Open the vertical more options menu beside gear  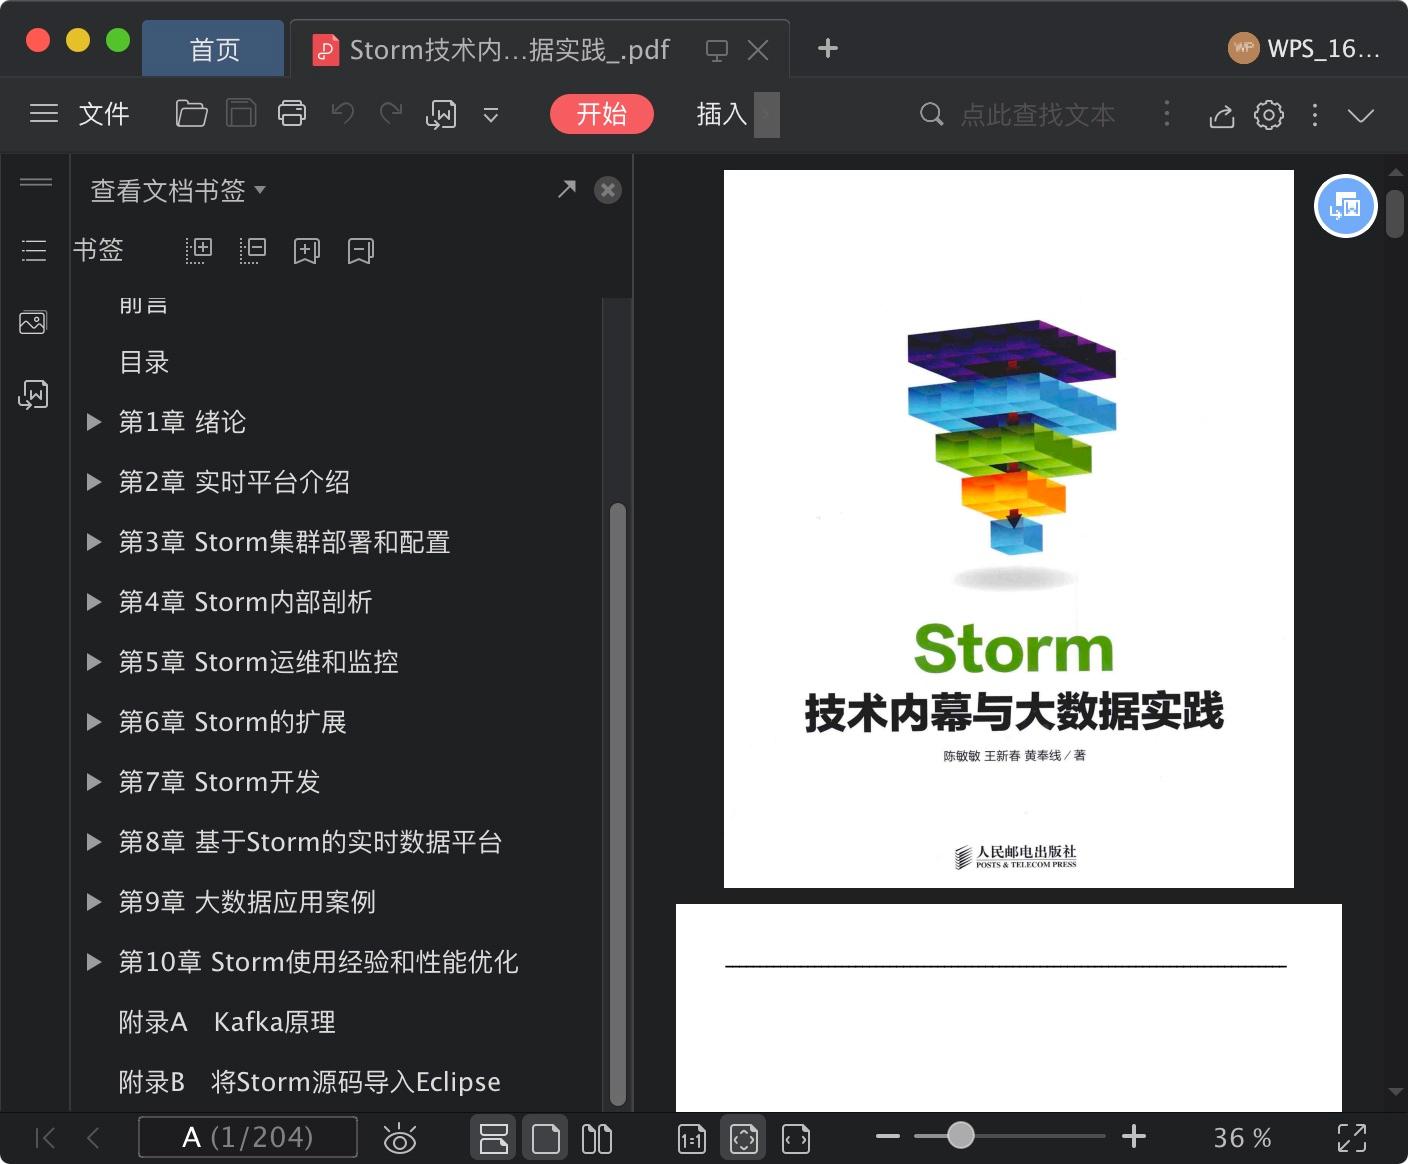(x=1315, y=115)
